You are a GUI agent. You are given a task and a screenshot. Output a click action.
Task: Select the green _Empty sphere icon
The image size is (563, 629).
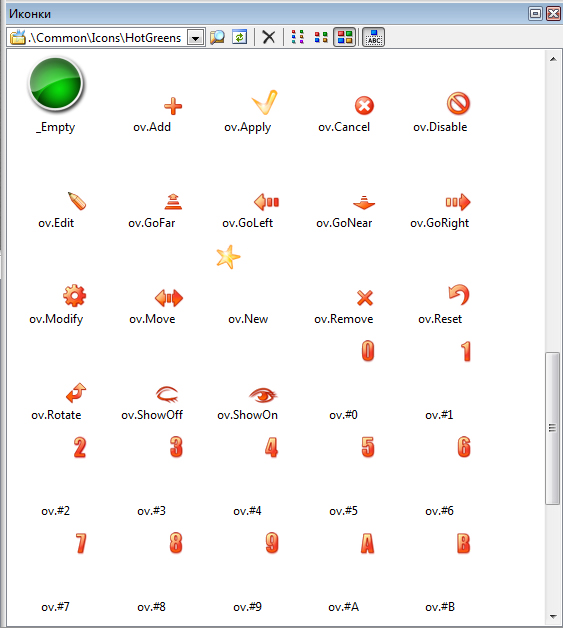(x=56, y=84)
